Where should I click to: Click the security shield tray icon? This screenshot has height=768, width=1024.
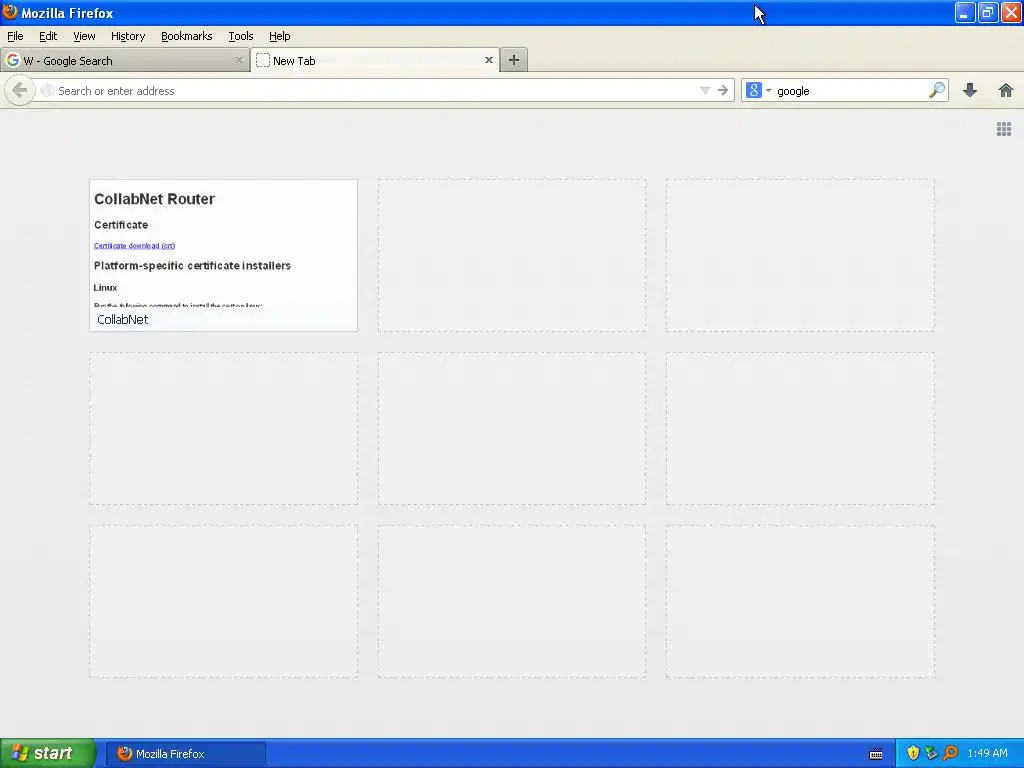tap(913, 753)
